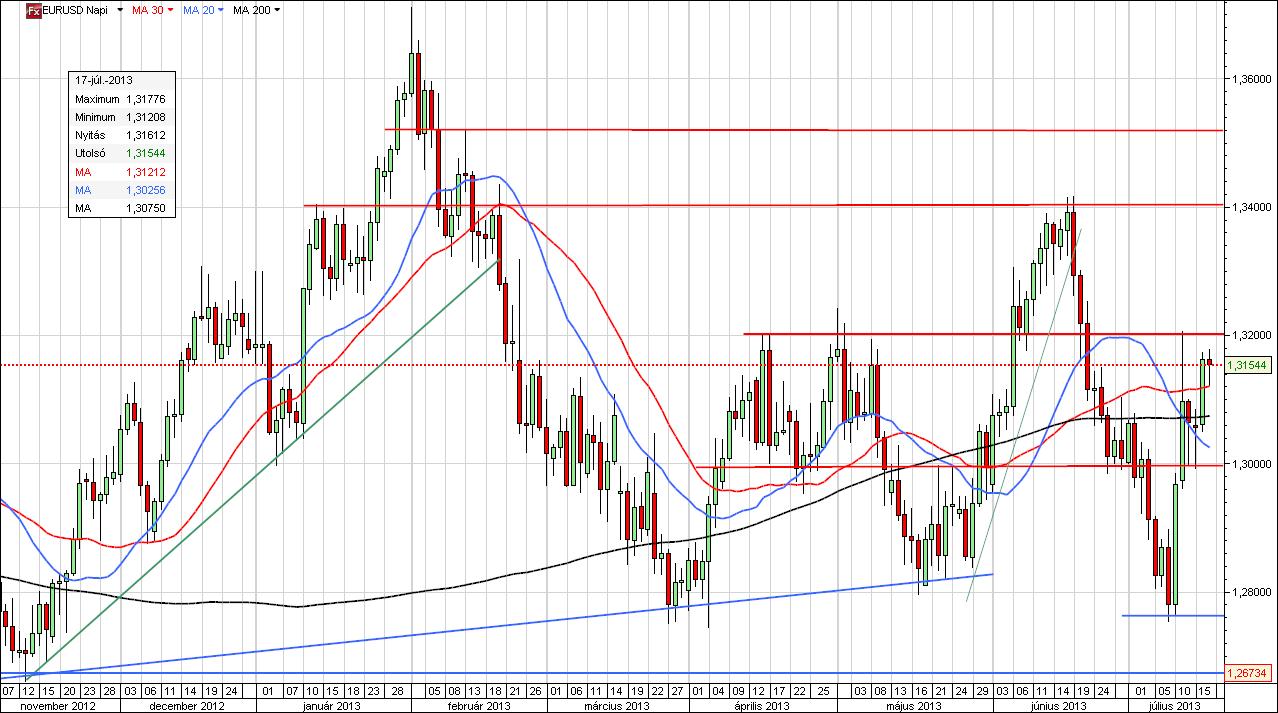
Task: Open the MA 20 indicator dropdown
Action: tap(220, 10)
